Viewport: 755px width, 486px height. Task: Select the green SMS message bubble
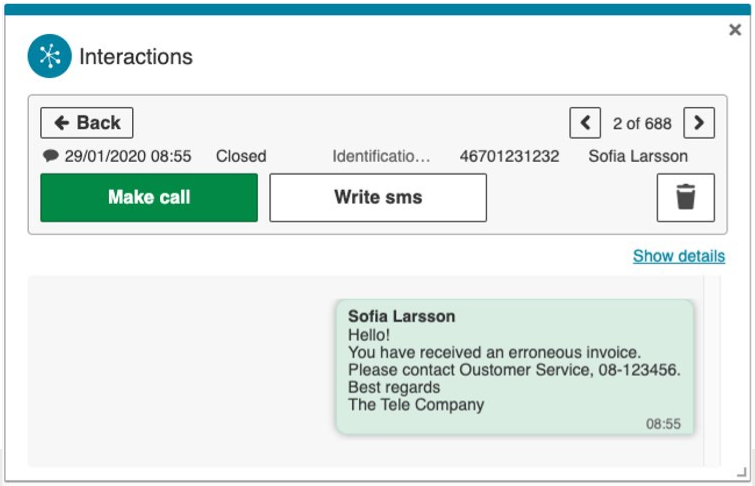point(515,367)
